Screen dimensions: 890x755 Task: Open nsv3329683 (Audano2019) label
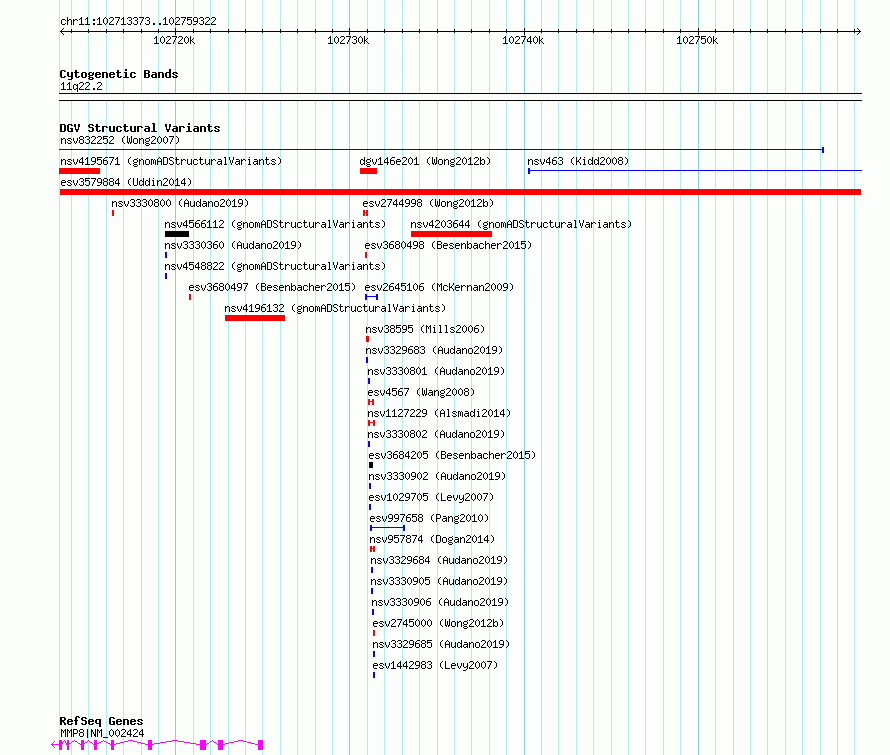point(434,350)
